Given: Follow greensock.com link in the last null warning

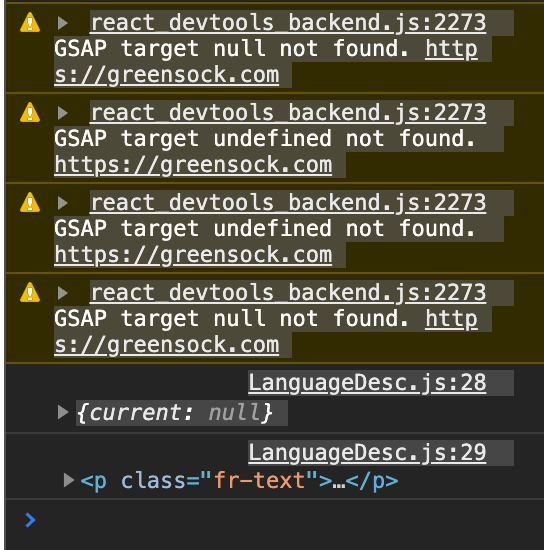Looking at the screenshot, I should coord(167,345).
